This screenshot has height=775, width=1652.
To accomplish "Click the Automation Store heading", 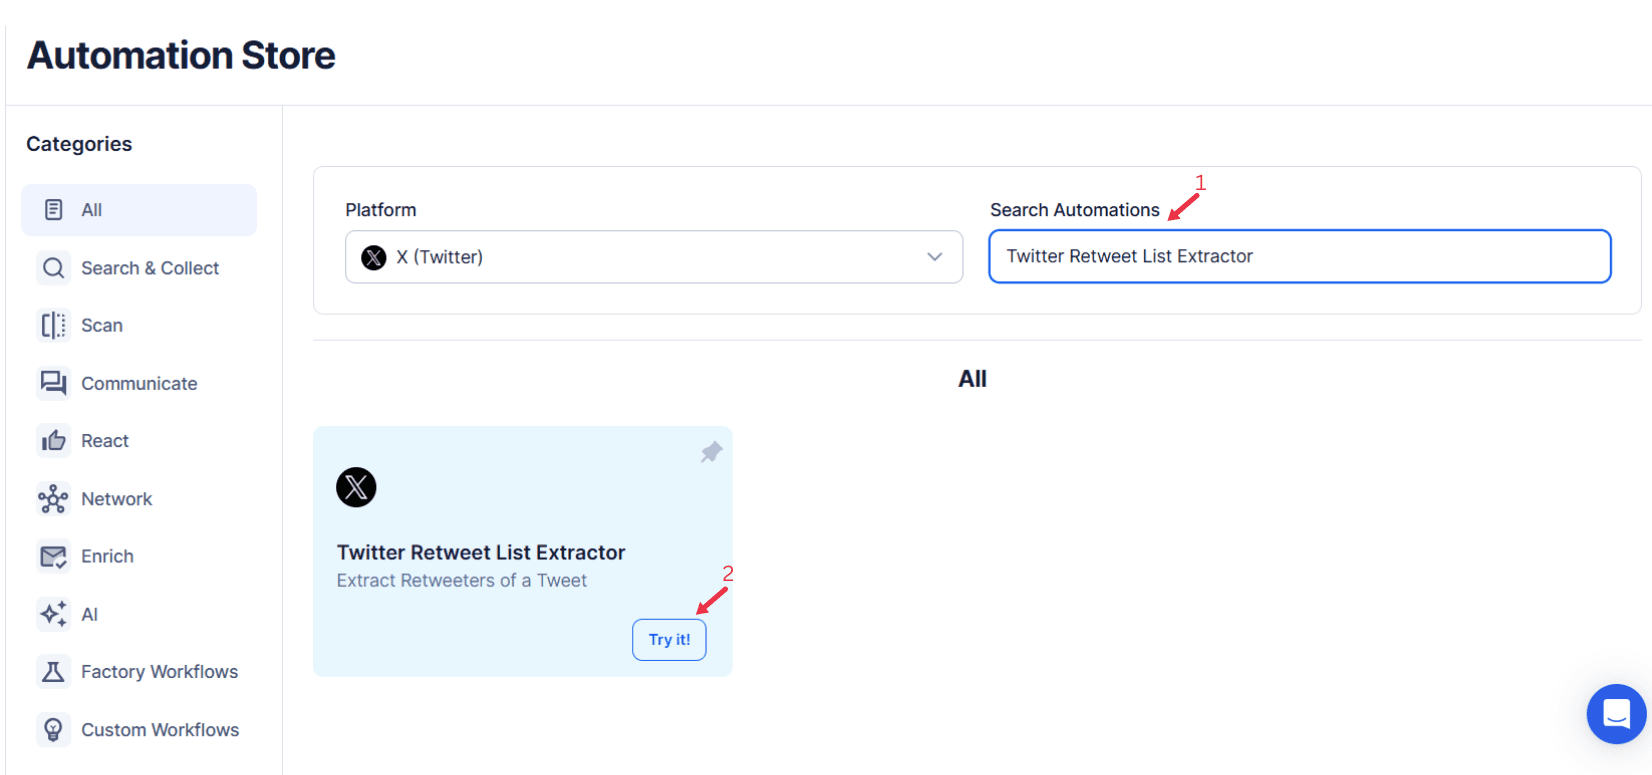I will coord(180,55).
